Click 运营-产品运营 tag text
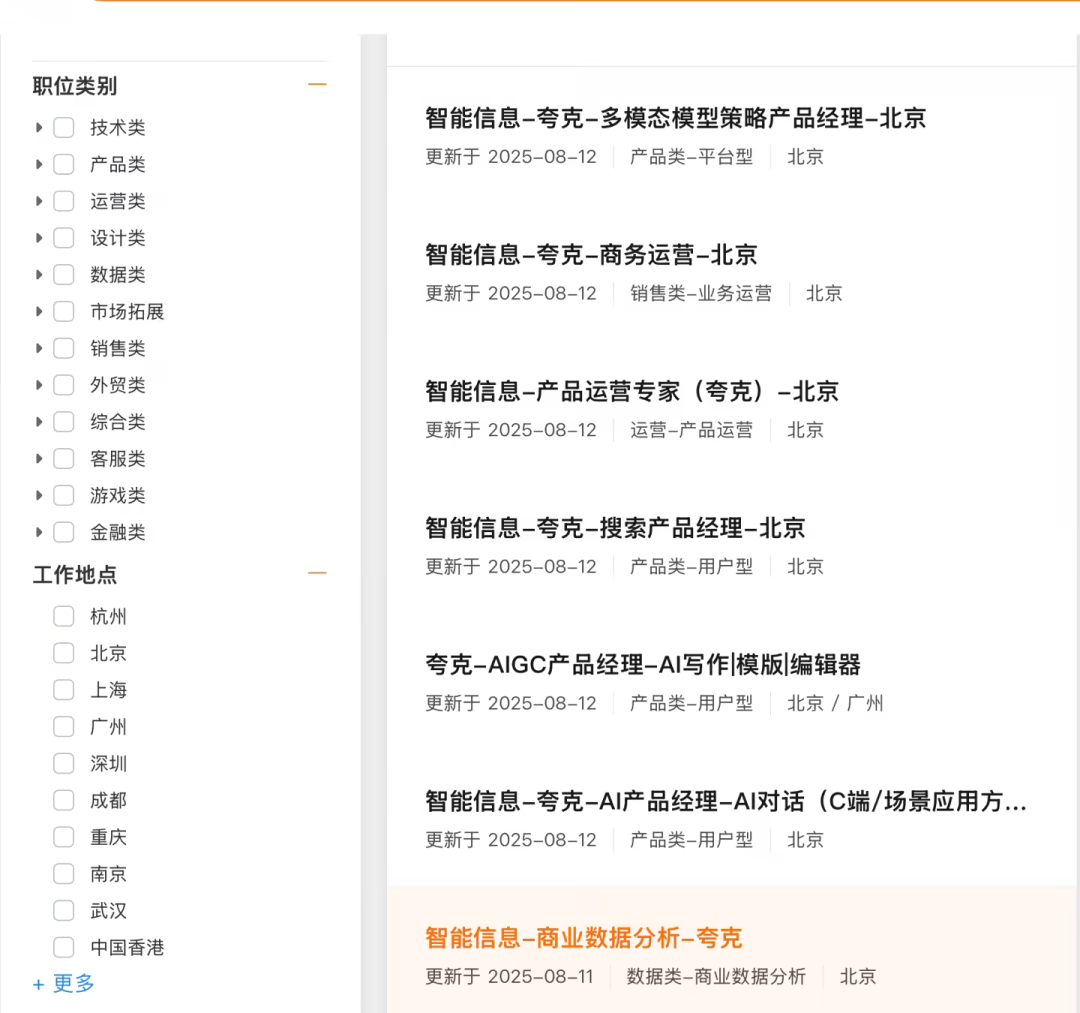 691,430
